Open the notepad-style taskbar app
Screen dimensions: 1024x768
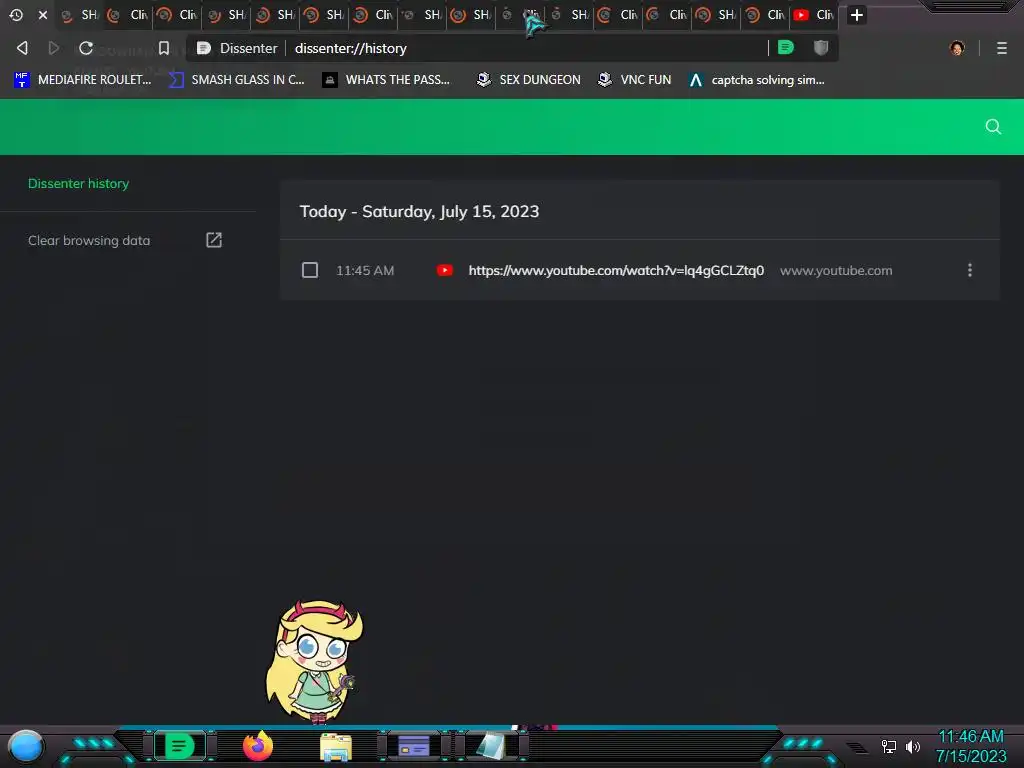click(491, 746)
